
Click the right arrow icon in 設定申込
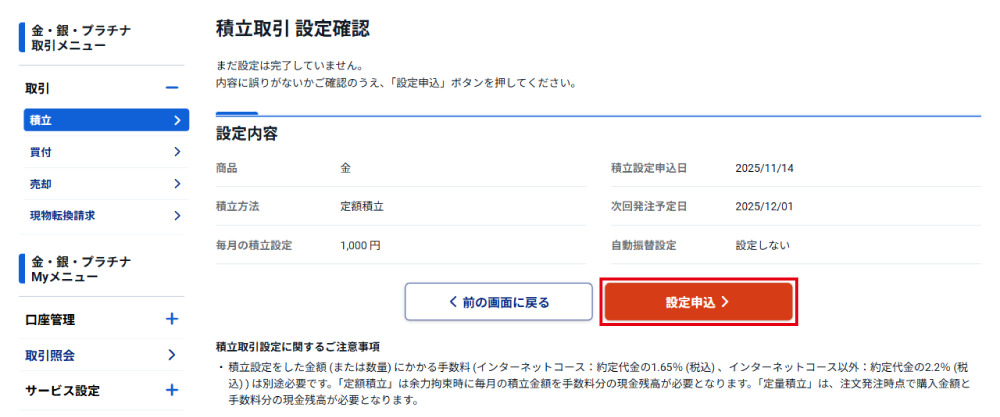tap(725, 301)
